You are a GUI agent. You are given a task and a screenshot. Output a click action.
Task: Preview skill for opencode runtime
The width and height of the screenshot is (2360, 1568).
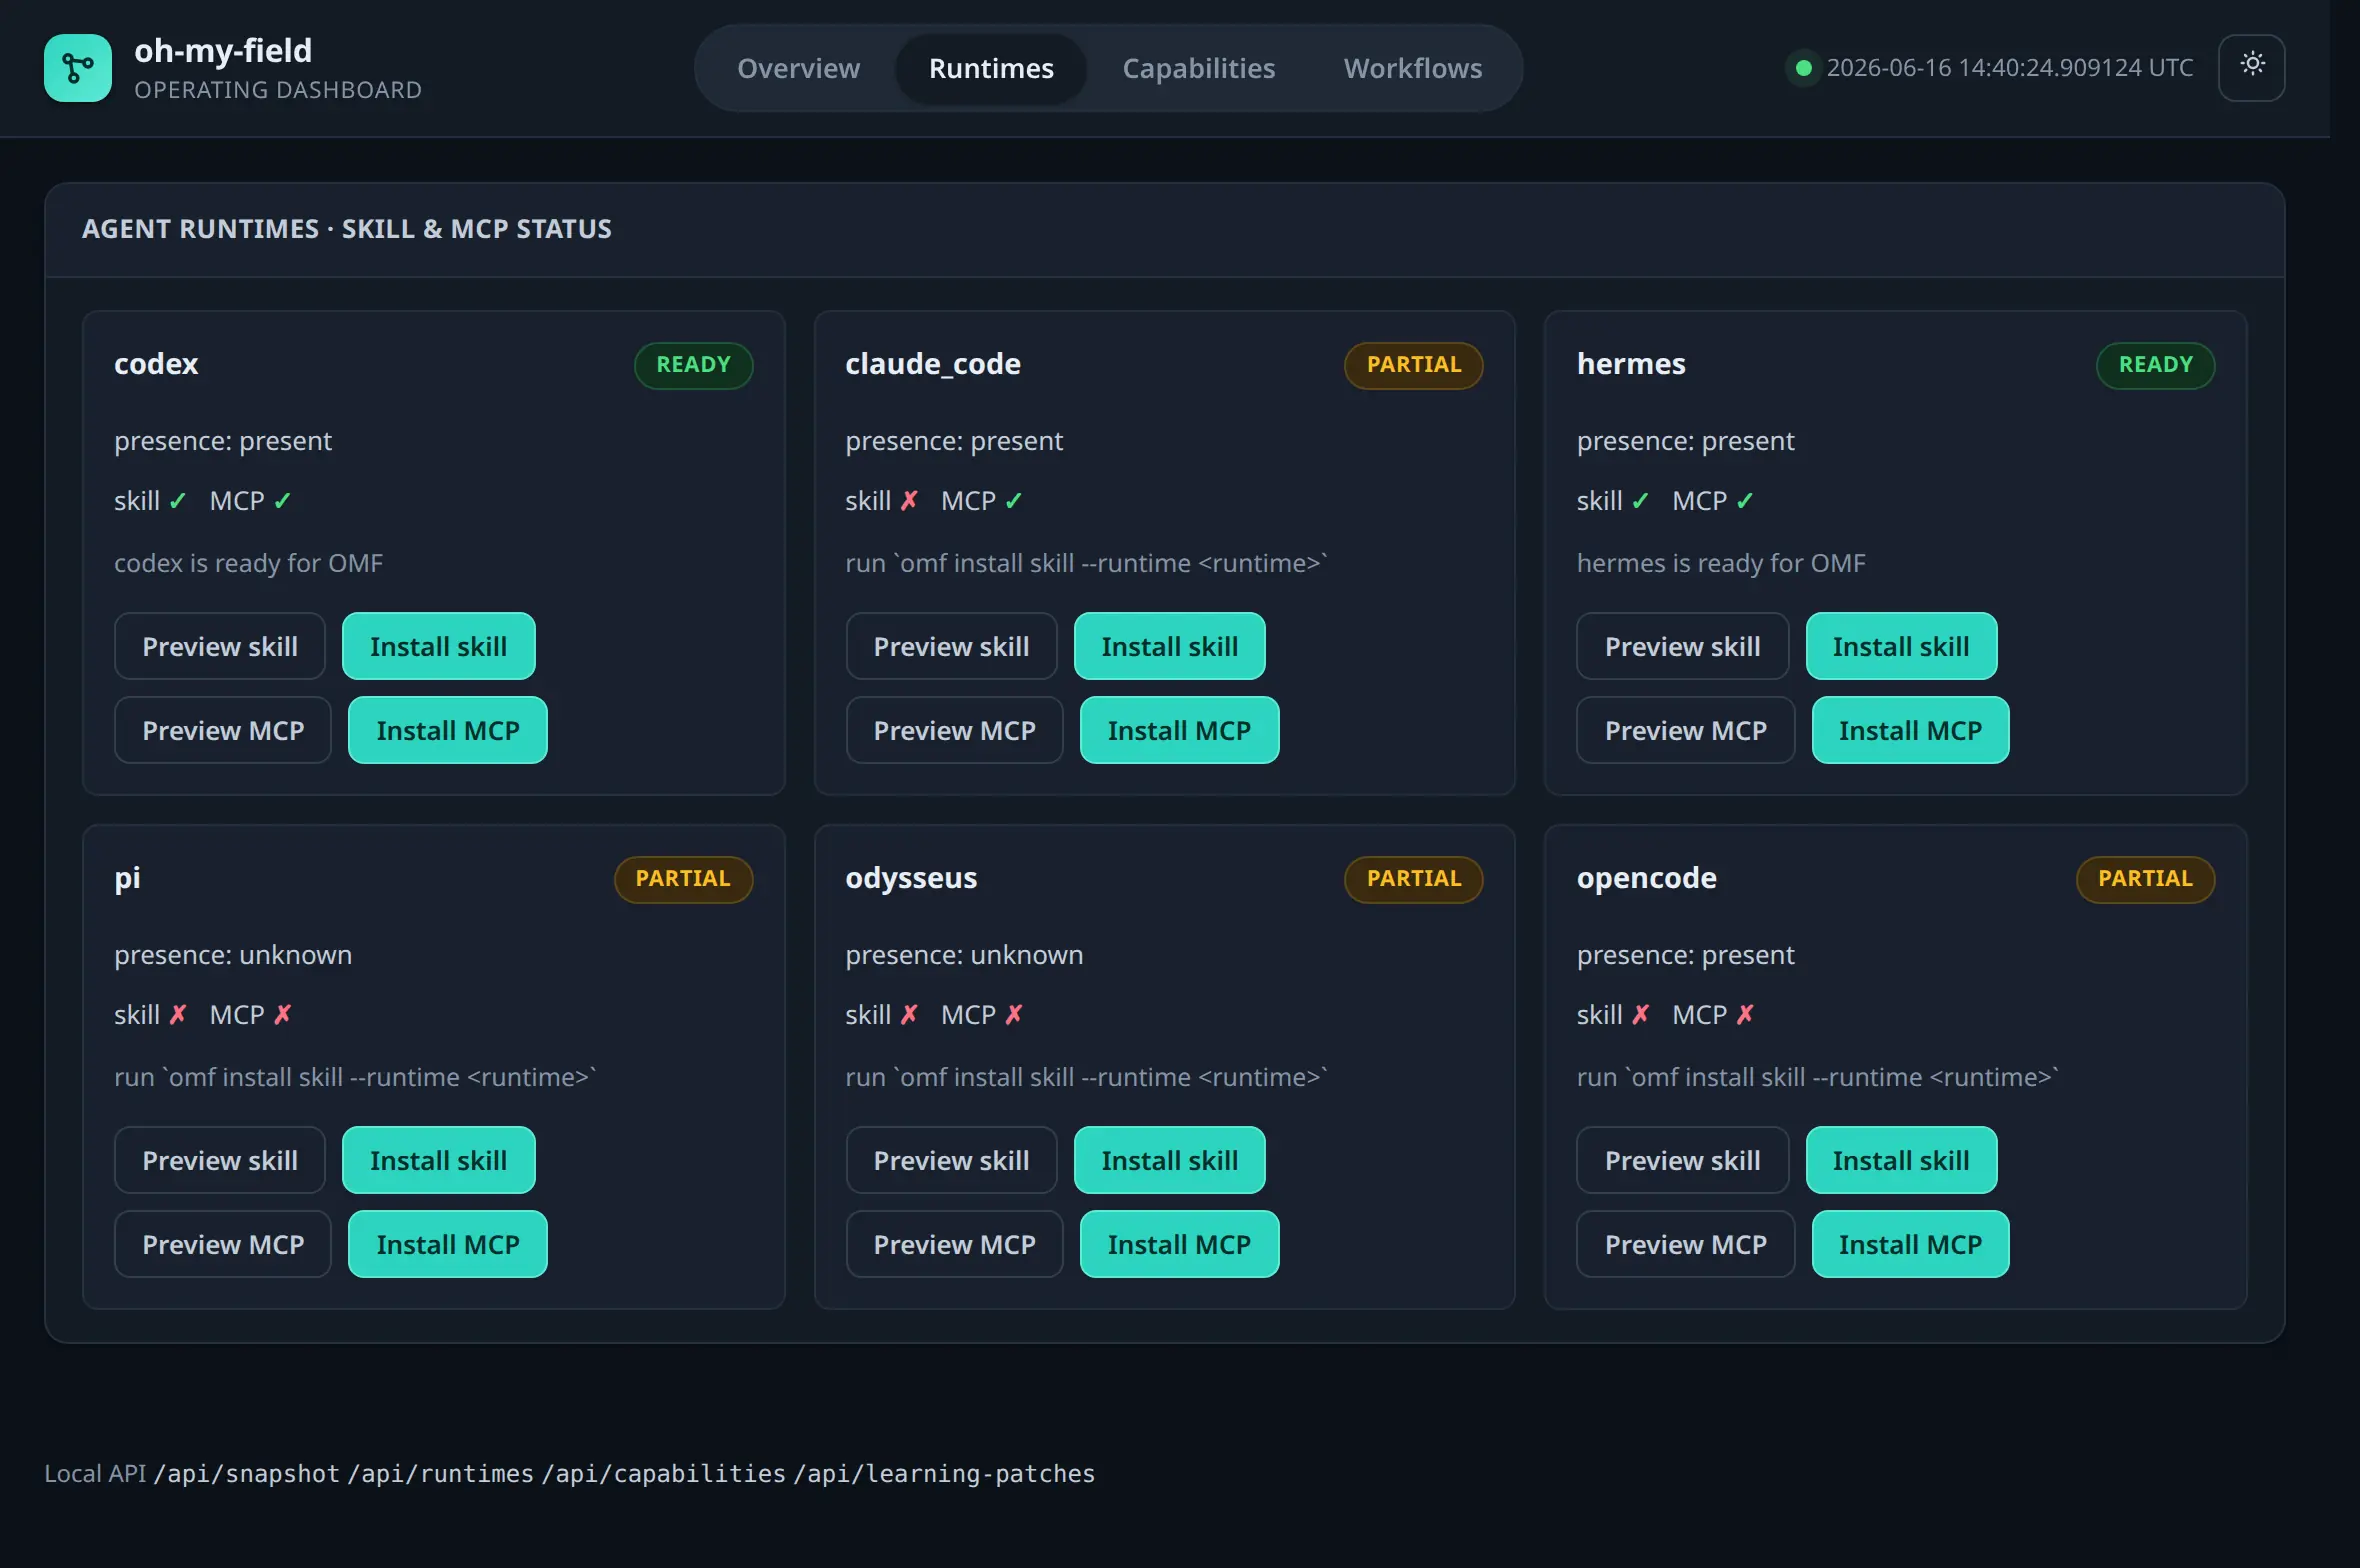[1682, 1160]
